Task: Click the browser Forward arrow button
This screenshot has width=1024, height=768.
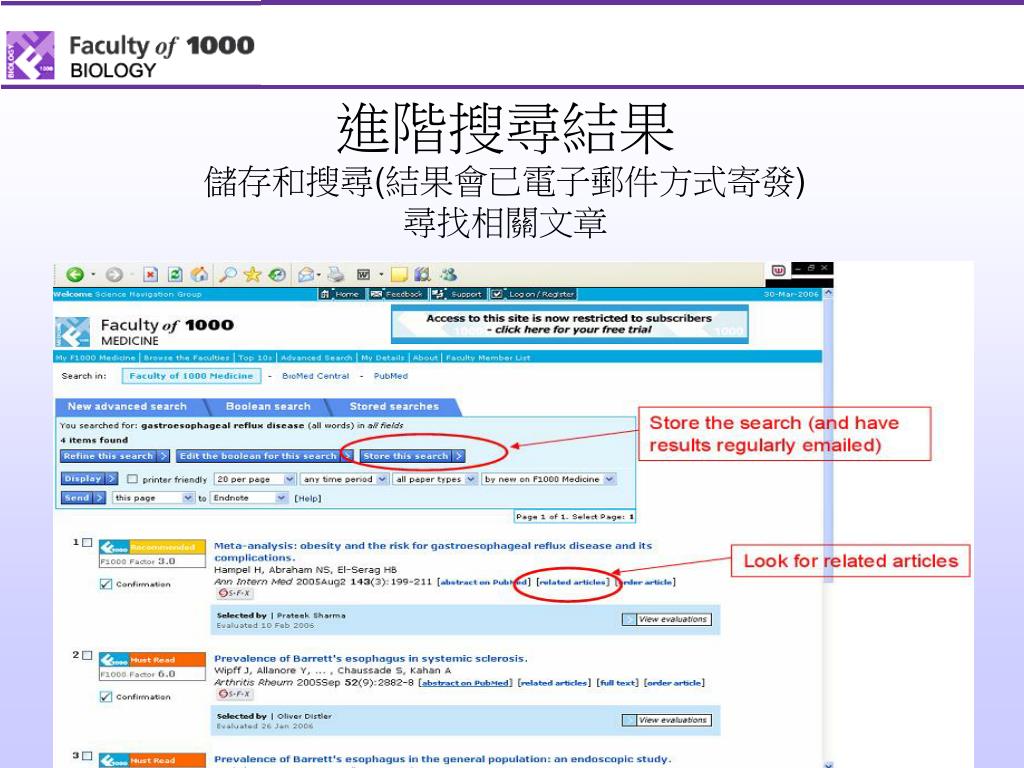Action: point(114,275)
